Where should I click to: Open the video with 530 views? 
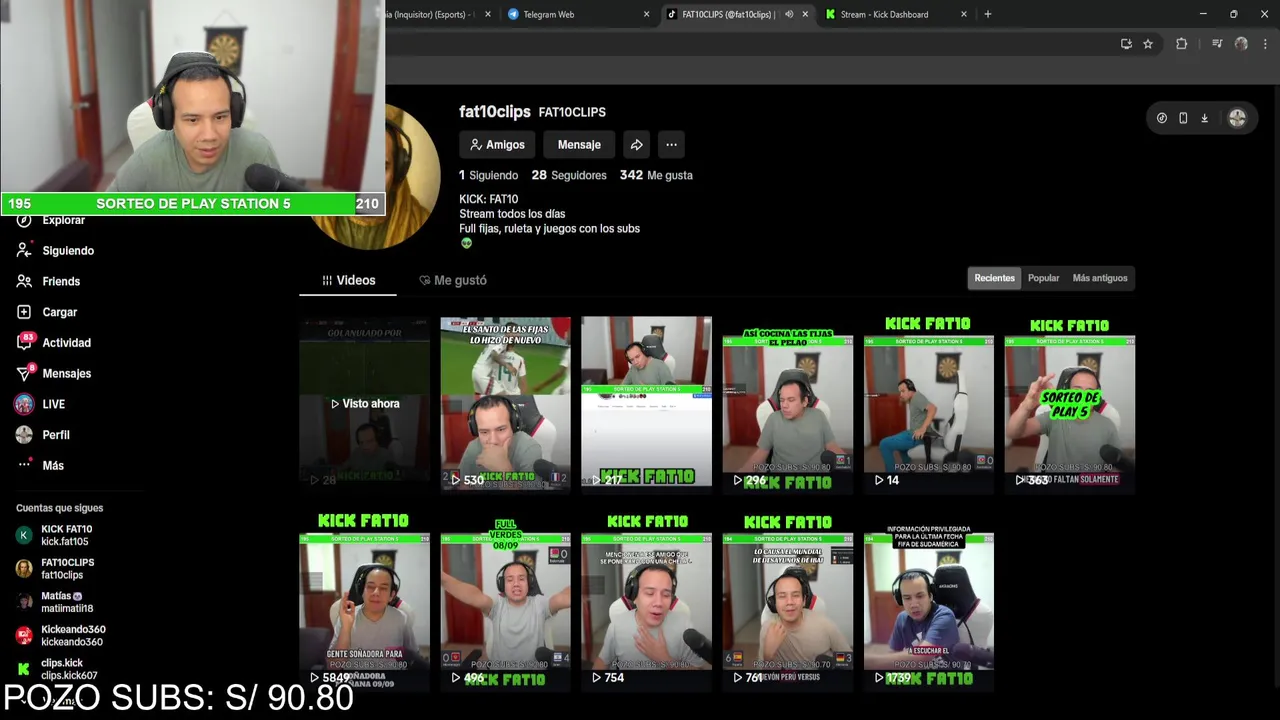click(506, 403)
